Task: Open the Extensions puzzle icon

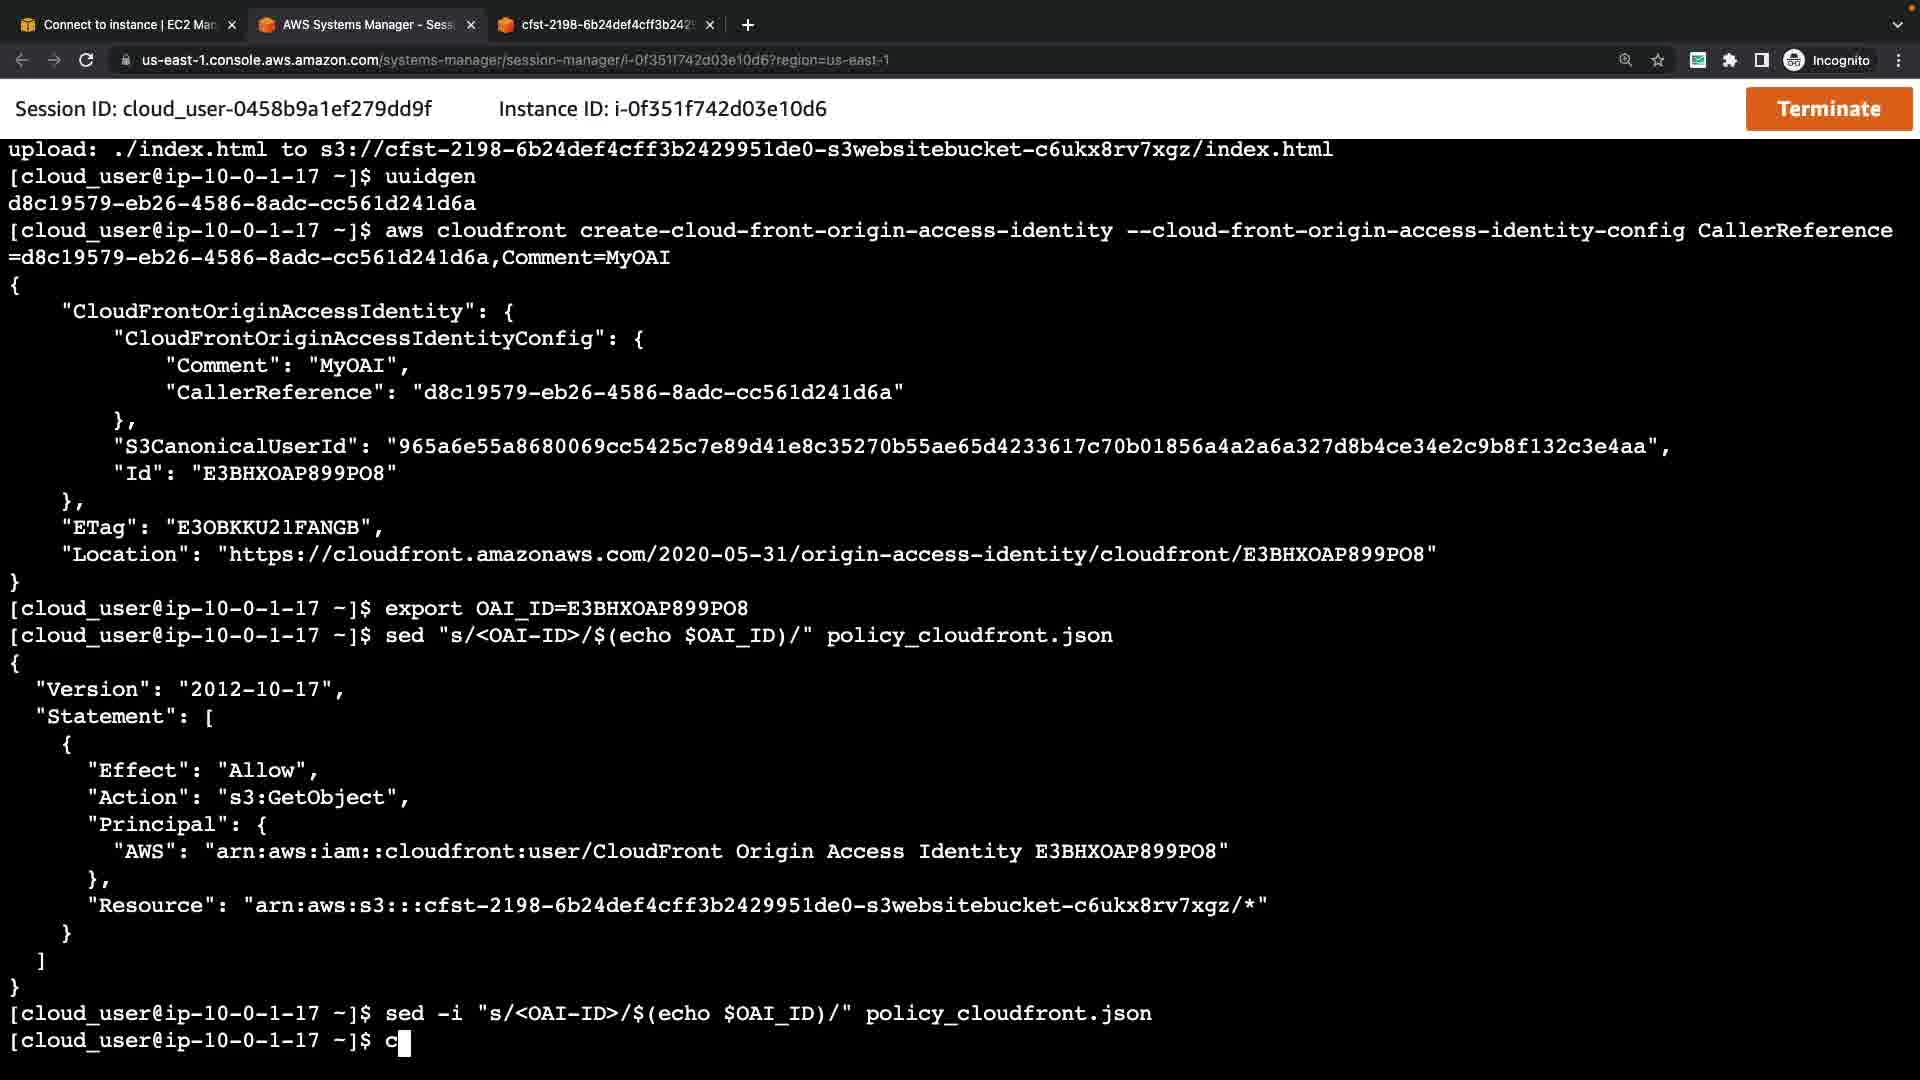Action: point(1730,60)
